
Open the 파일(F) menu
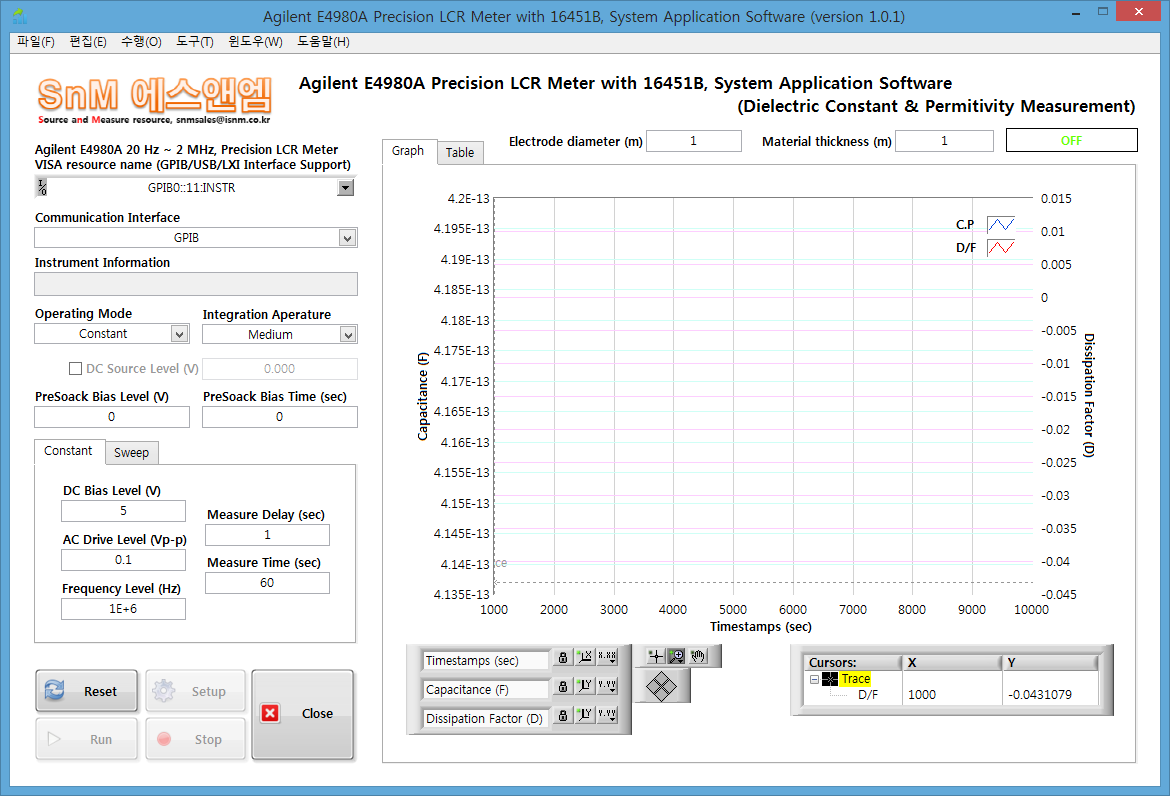[x=36, y=42]
